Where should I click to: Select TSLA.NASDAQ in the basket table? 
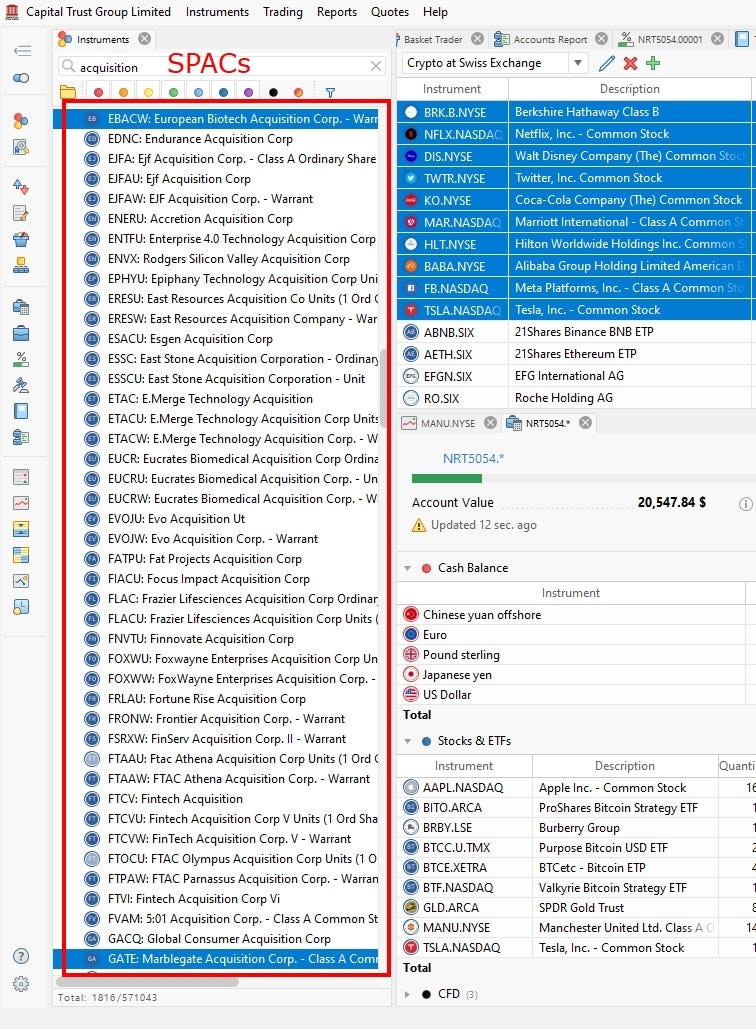tap(576, 310)
